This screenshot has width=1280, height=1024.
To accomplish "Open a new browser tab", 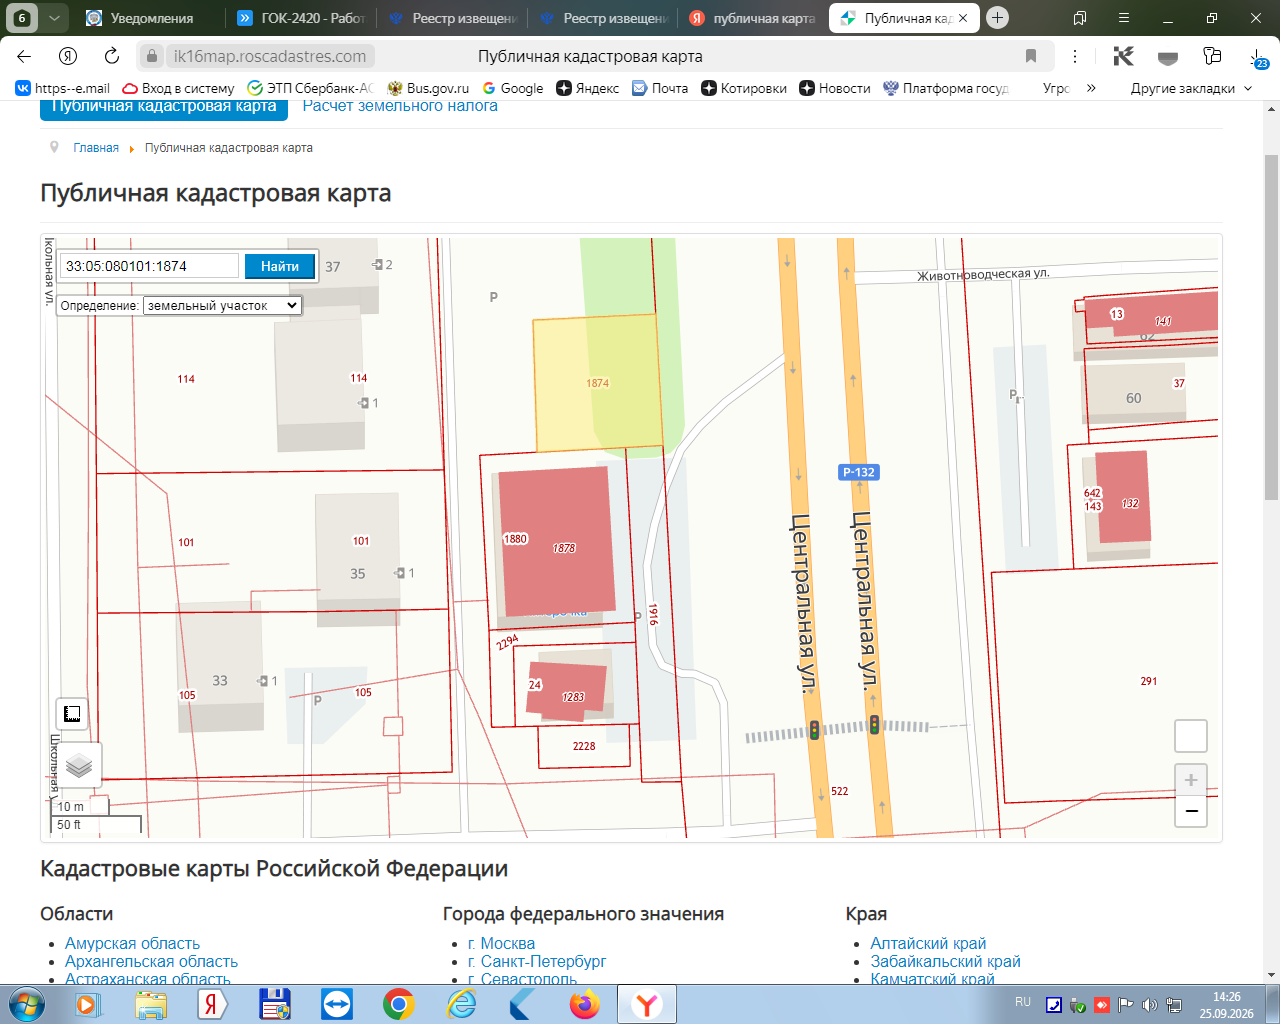I will pyautogui.click(x=997, y=18).
